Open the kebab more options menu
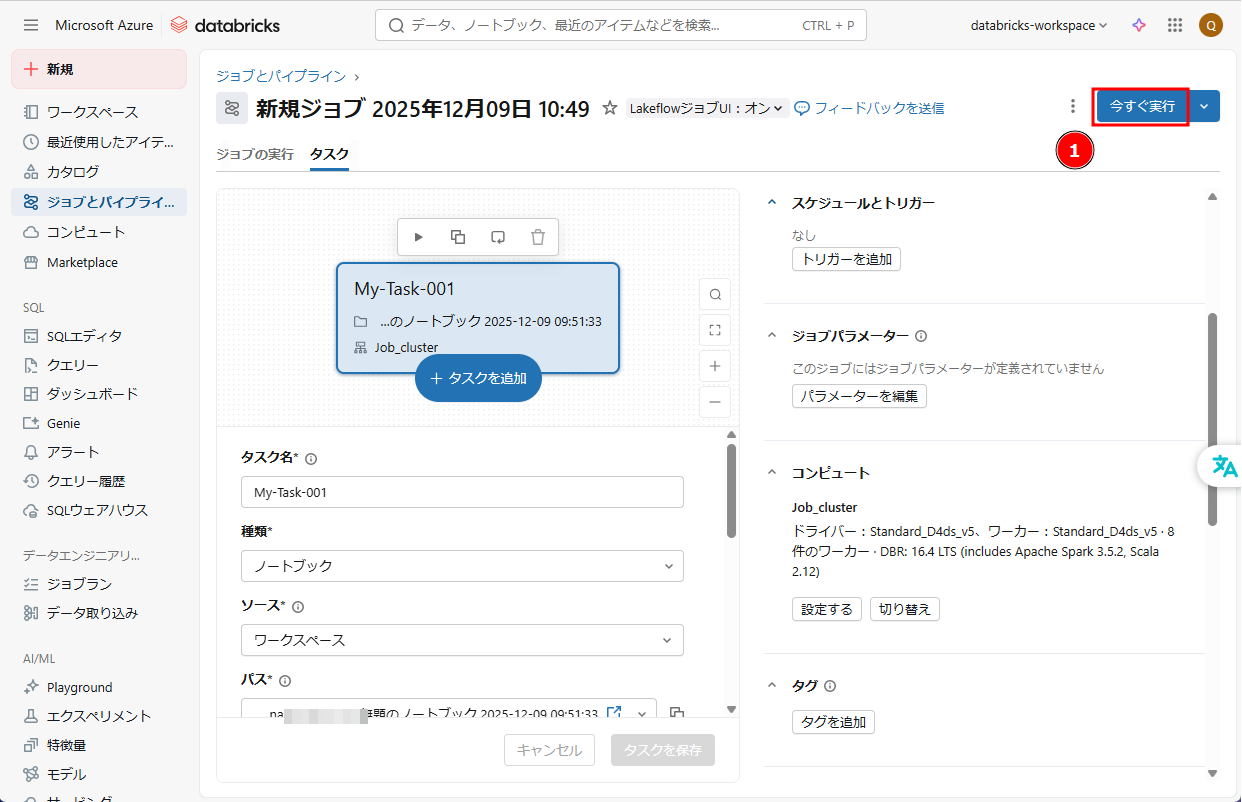This screenshot has height=802, width=1242. (1073, 106)
